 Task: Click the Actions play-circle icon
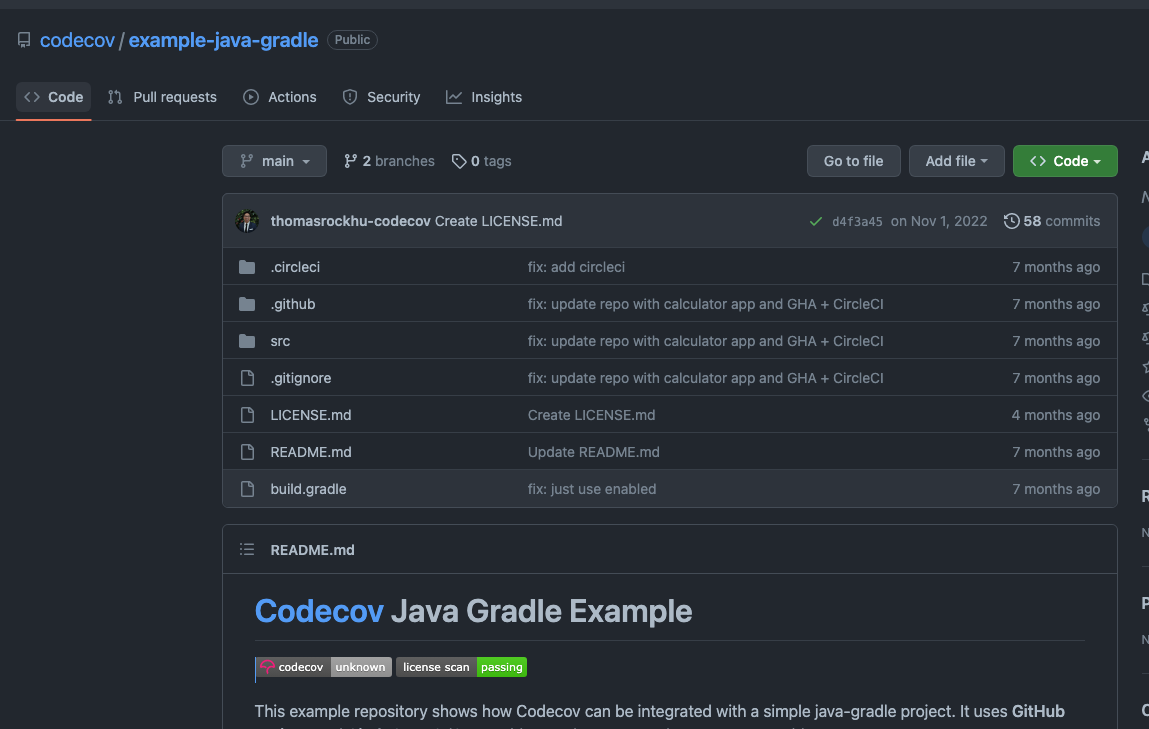coord(251,97)
